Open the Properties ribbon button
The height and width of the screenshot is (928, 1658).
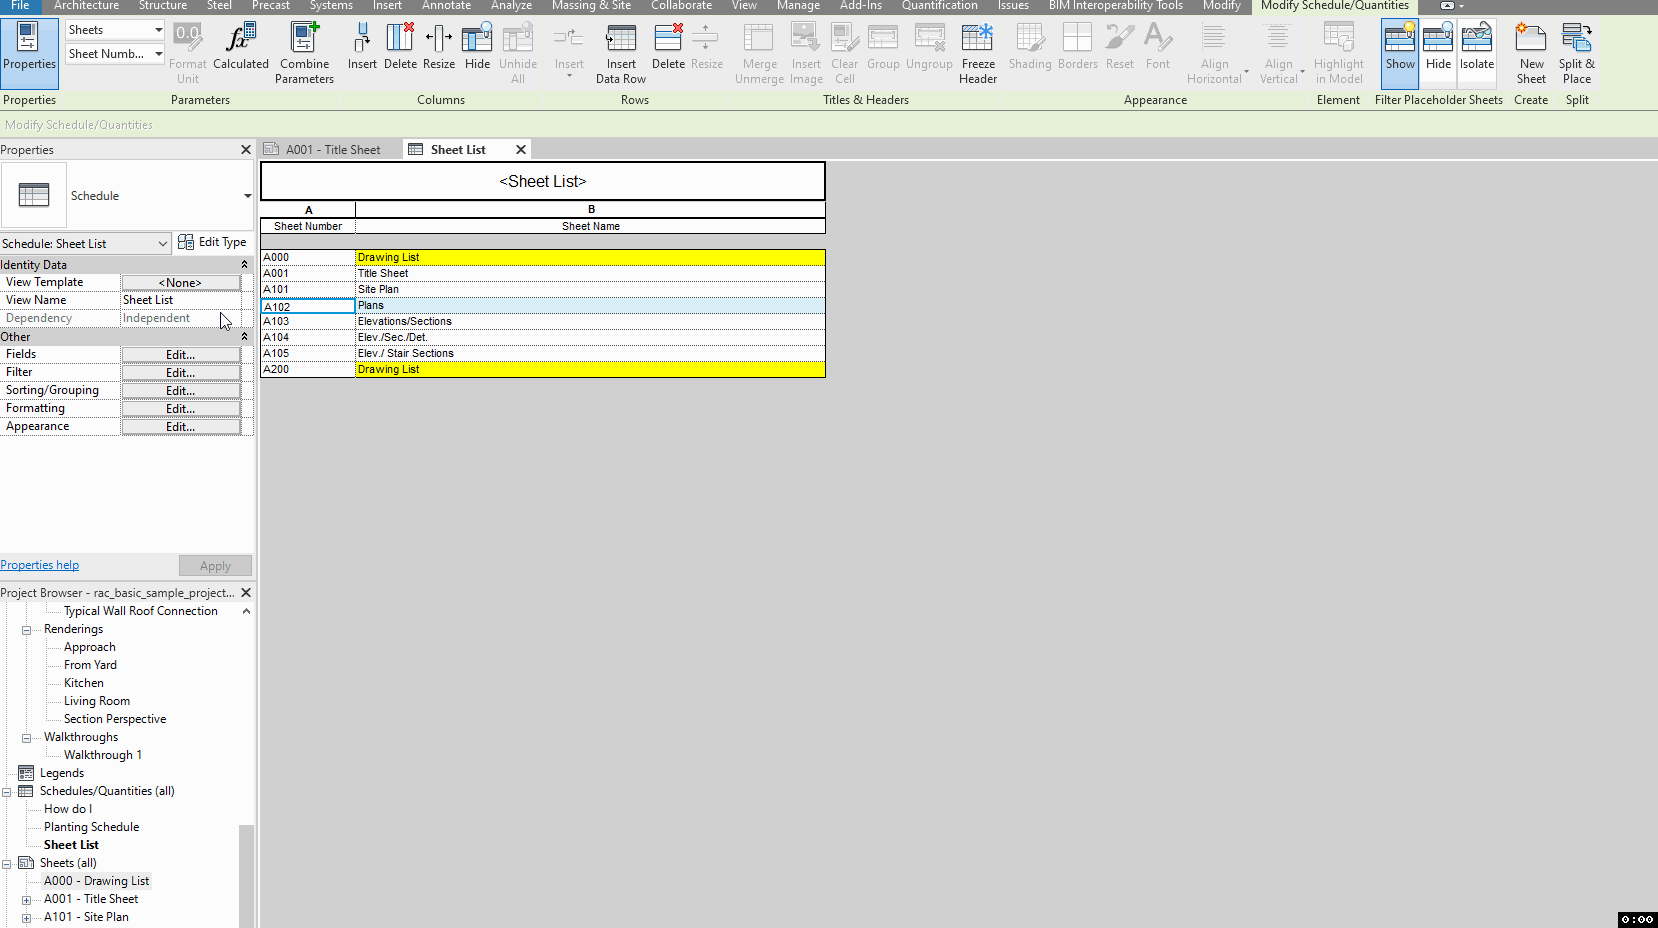coord(29,53)
